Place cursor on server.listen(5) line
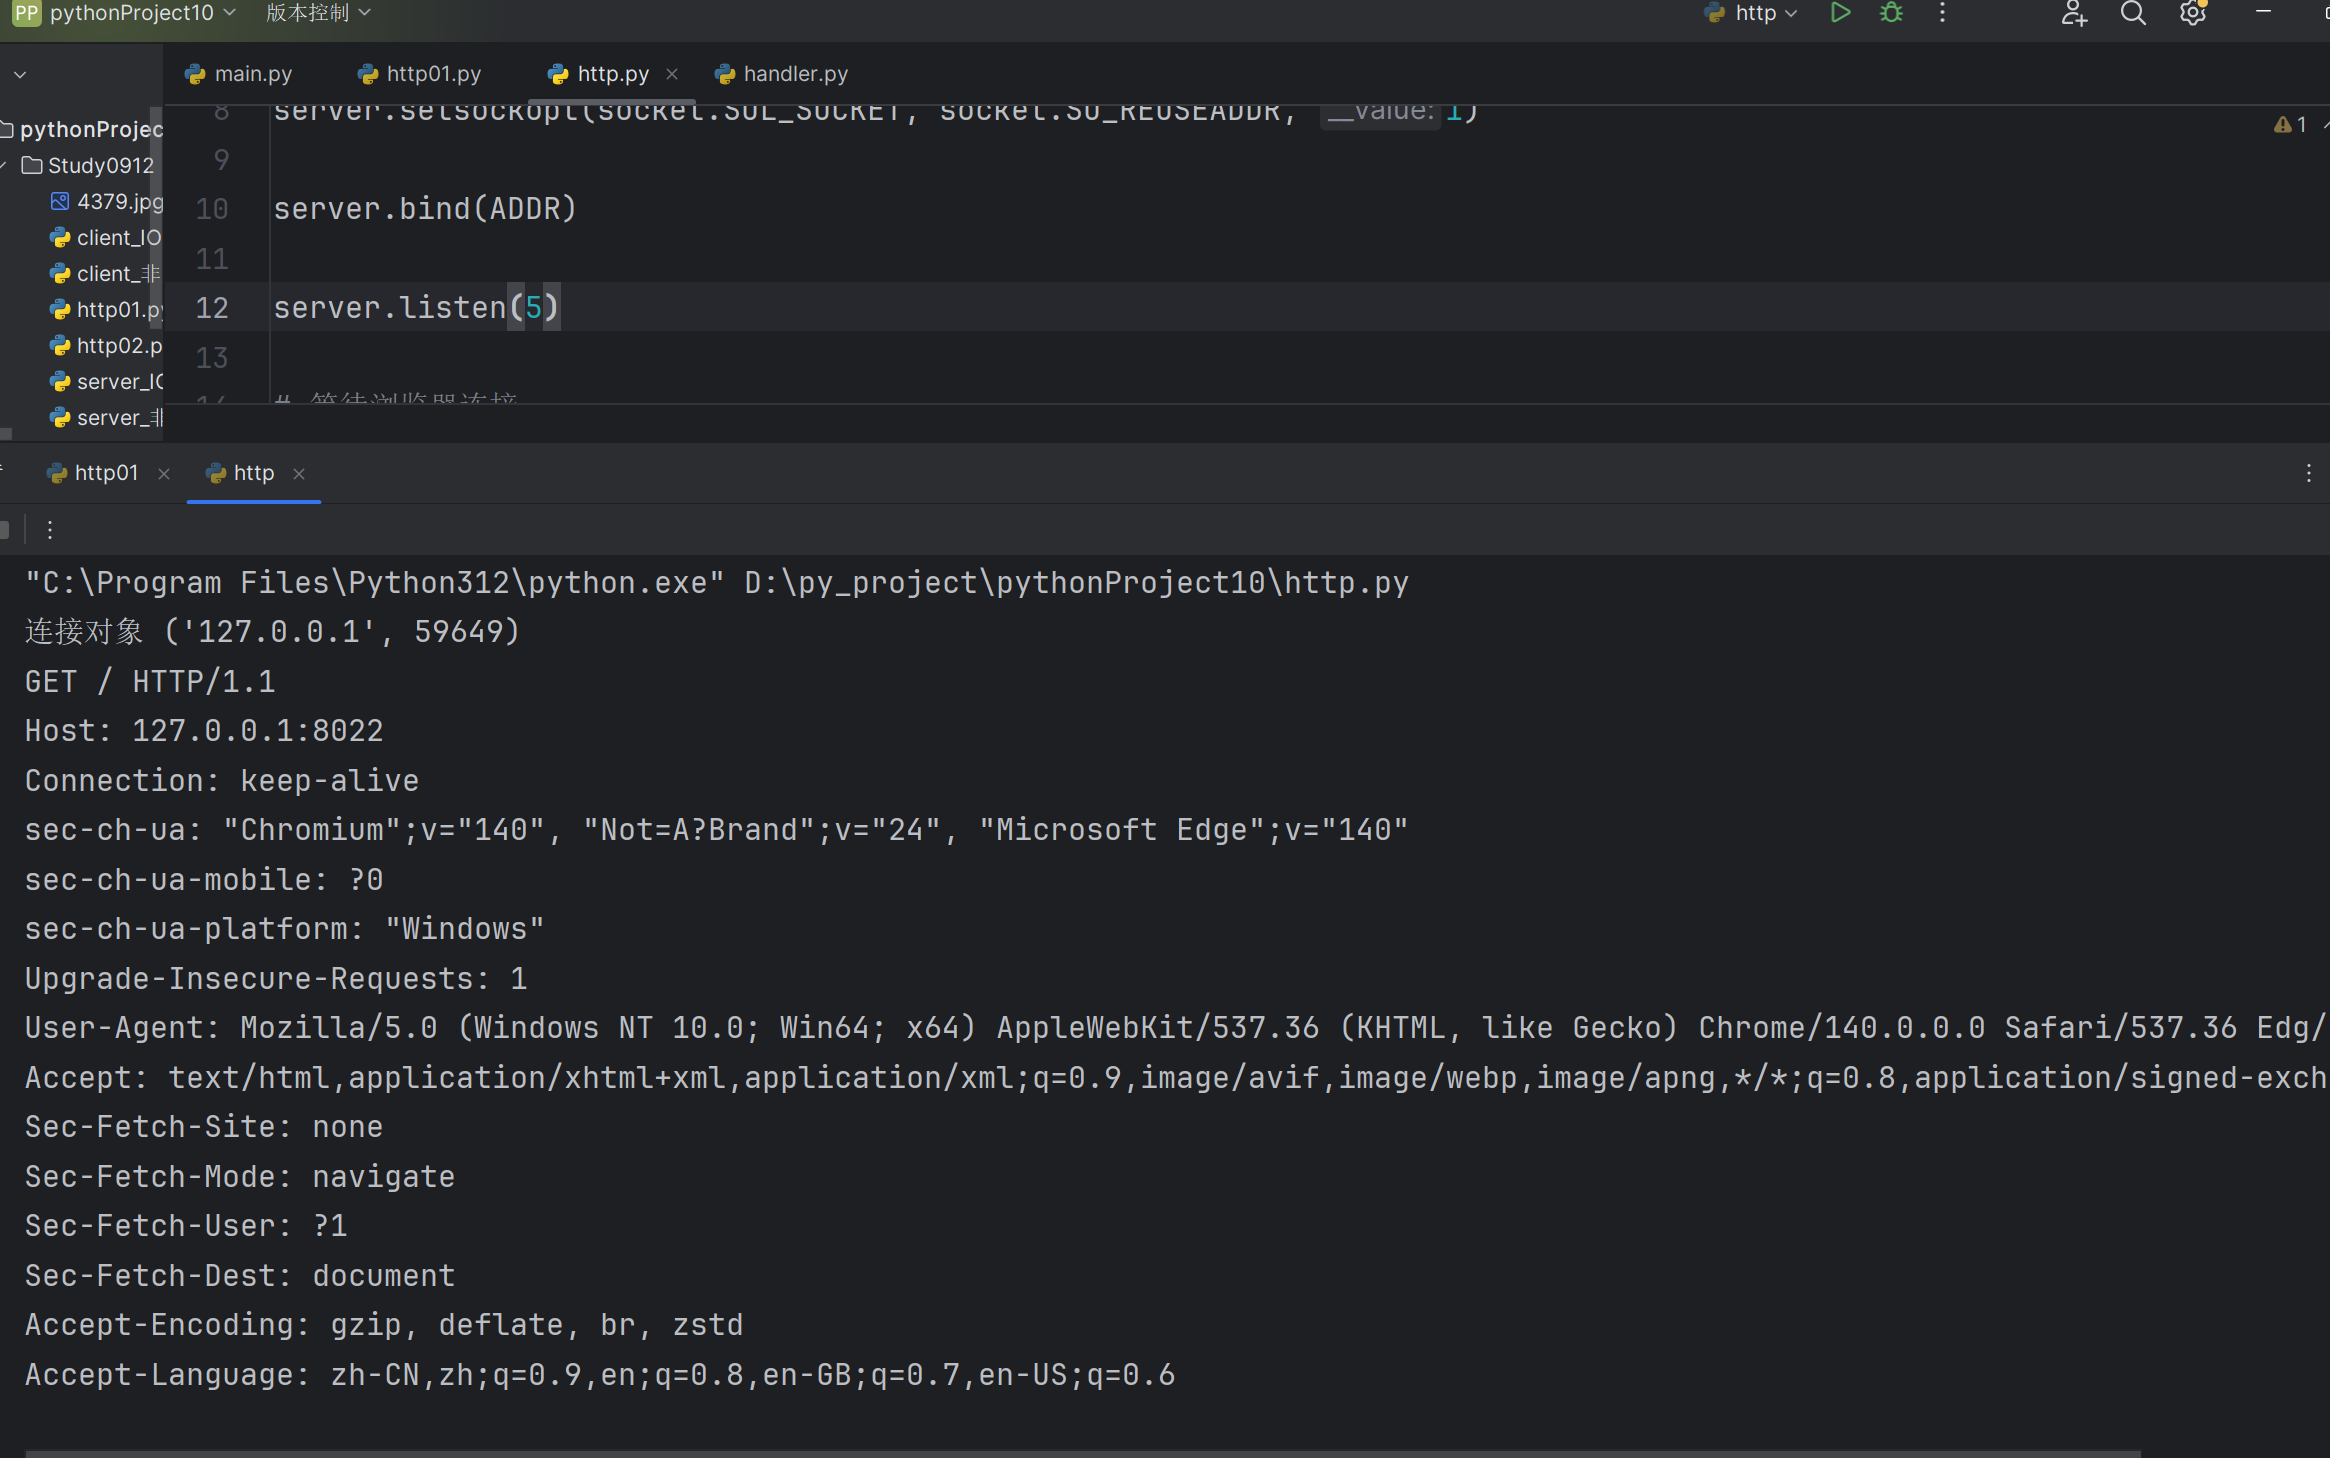The height and width of the screenshot is (1458, 2330). 416,308
